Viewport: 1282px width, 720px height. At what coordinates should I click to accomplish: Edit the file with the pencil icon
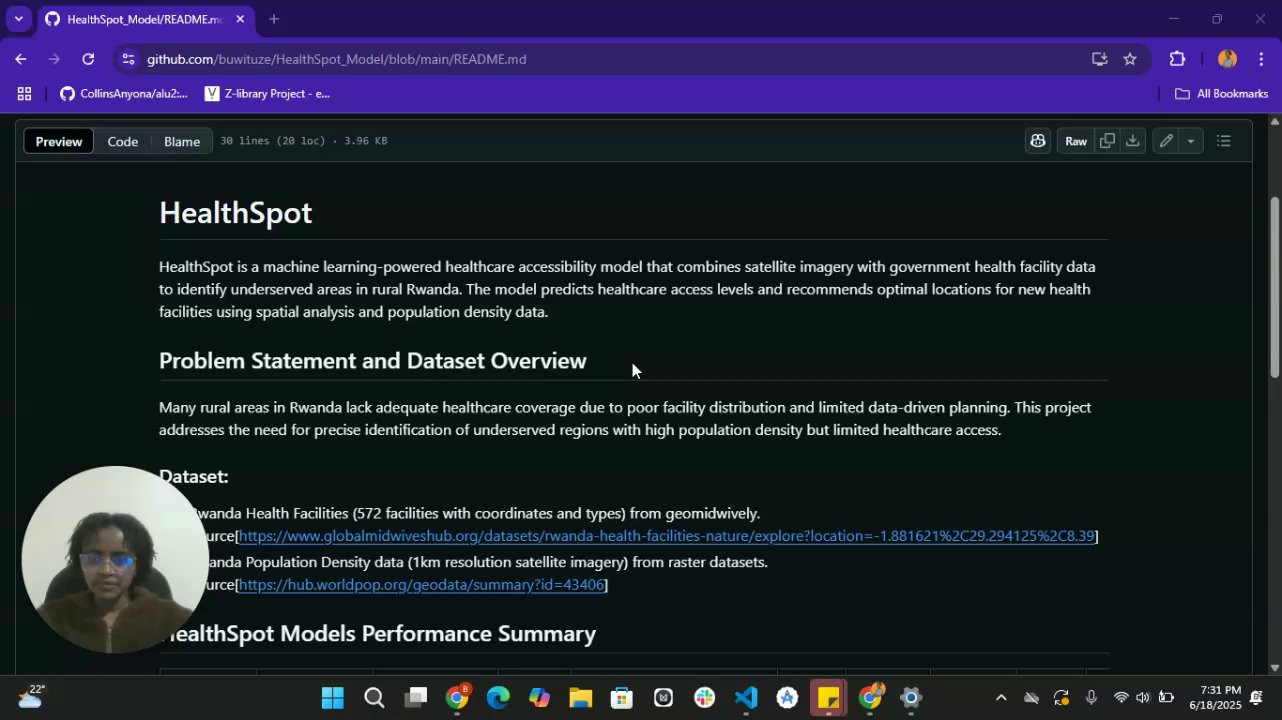(1166, 141)
